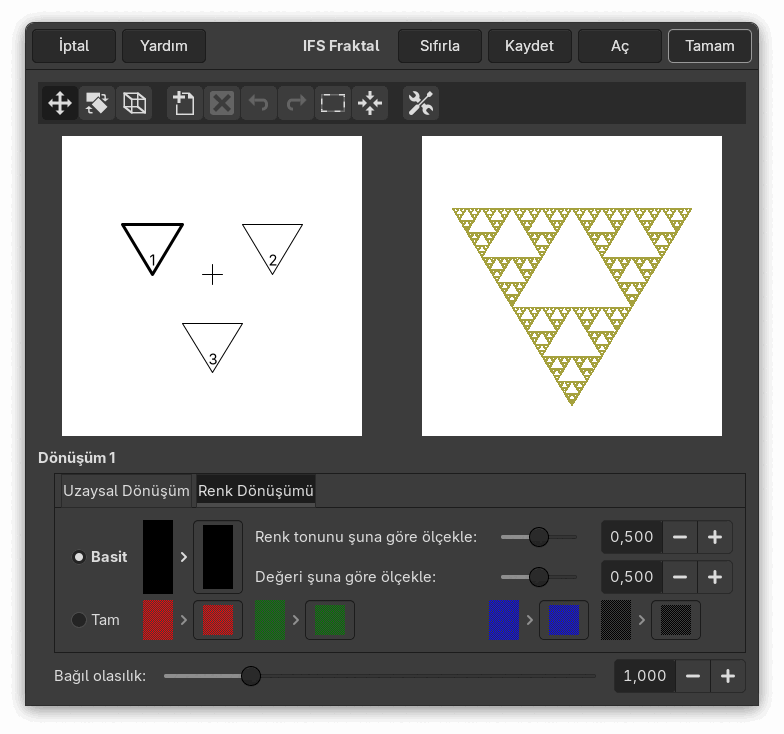
Task: Click the Bağıl olasılık slider handle
Action: click(251, 676)
